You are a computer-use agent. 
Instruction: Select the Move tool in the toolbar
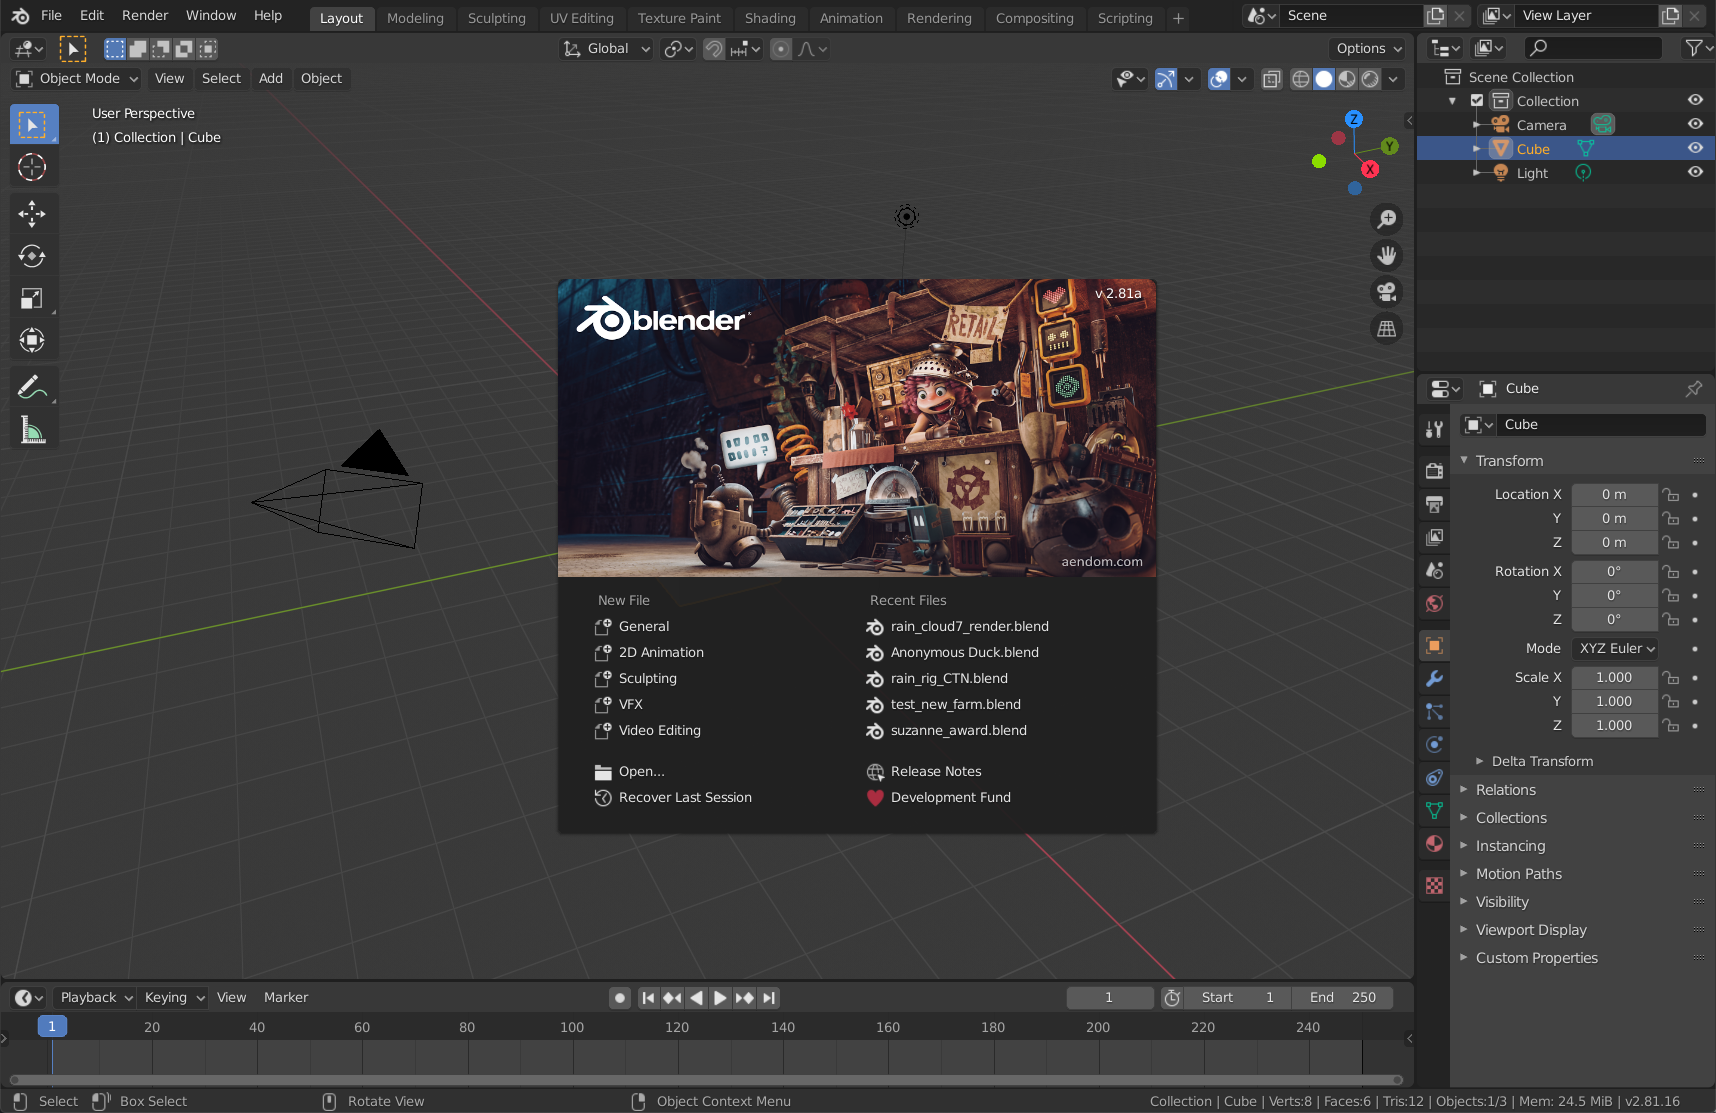[32, 213]
